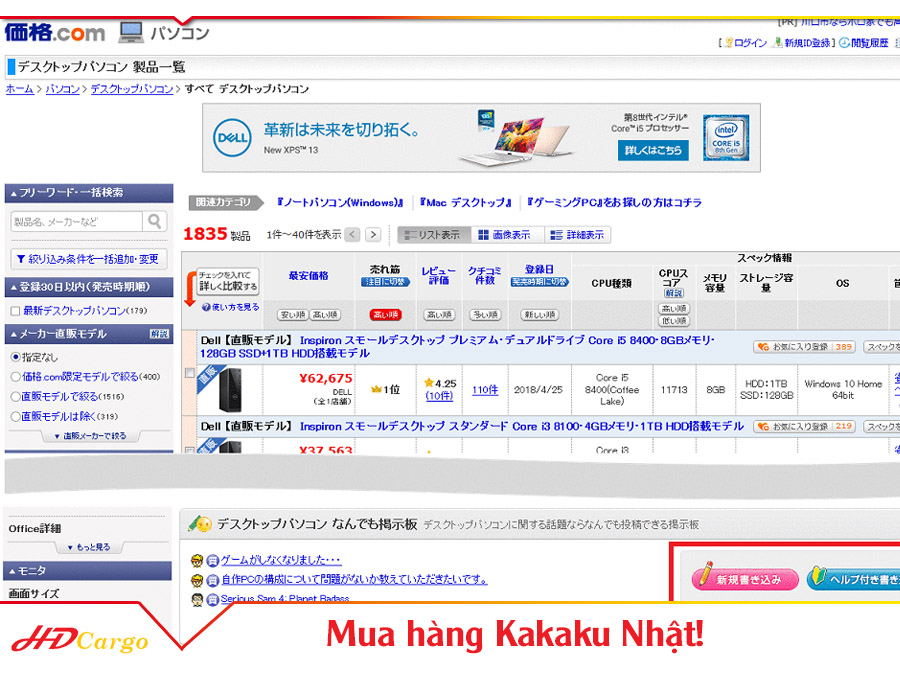Open the ノートパソコン(Windows) related category
The image size is (900, 675).
click(x=340, y=203)
